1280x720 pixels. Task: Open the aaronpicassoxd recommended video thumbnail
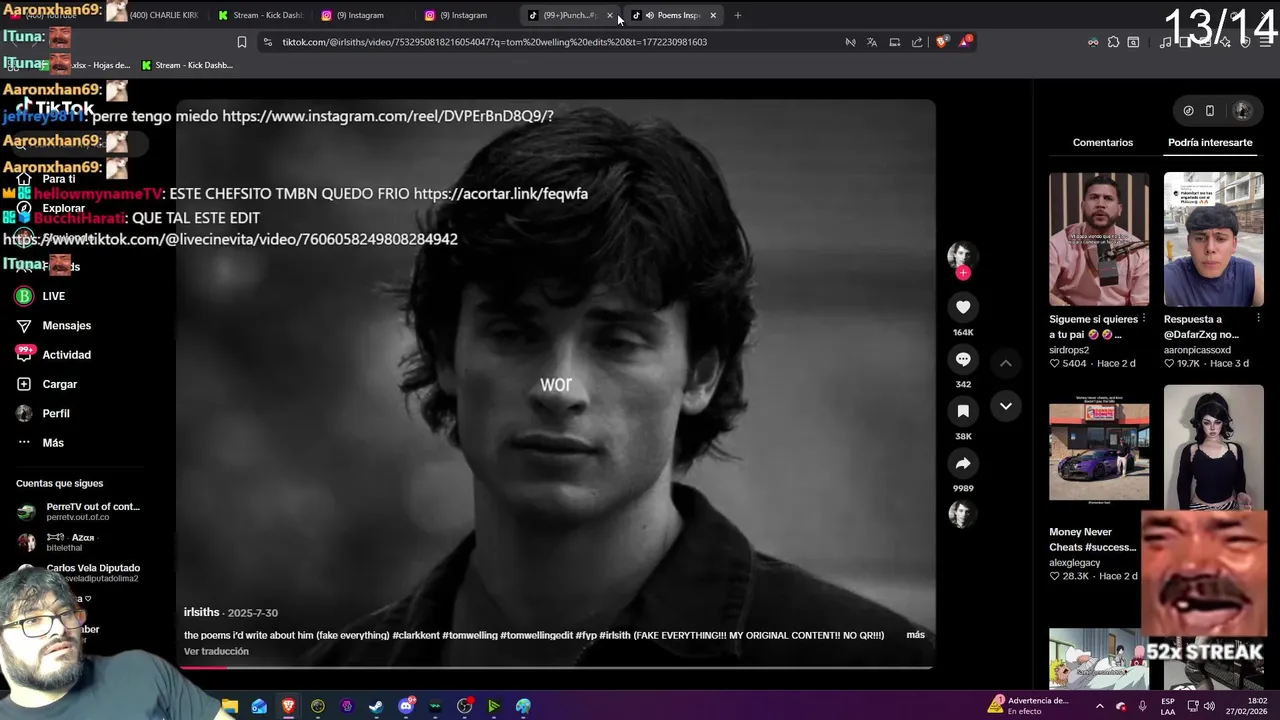click(1213, 239)
